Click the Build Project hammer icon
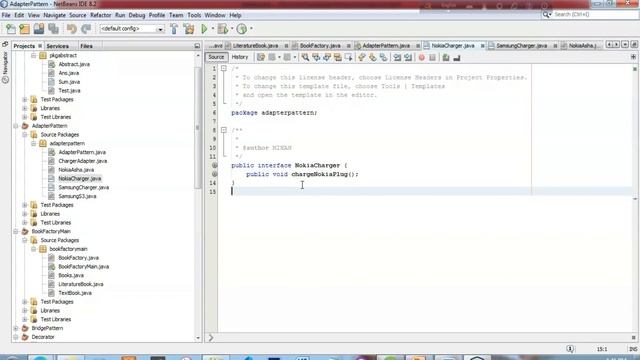 pyautogui.click(x=174, y=29)
